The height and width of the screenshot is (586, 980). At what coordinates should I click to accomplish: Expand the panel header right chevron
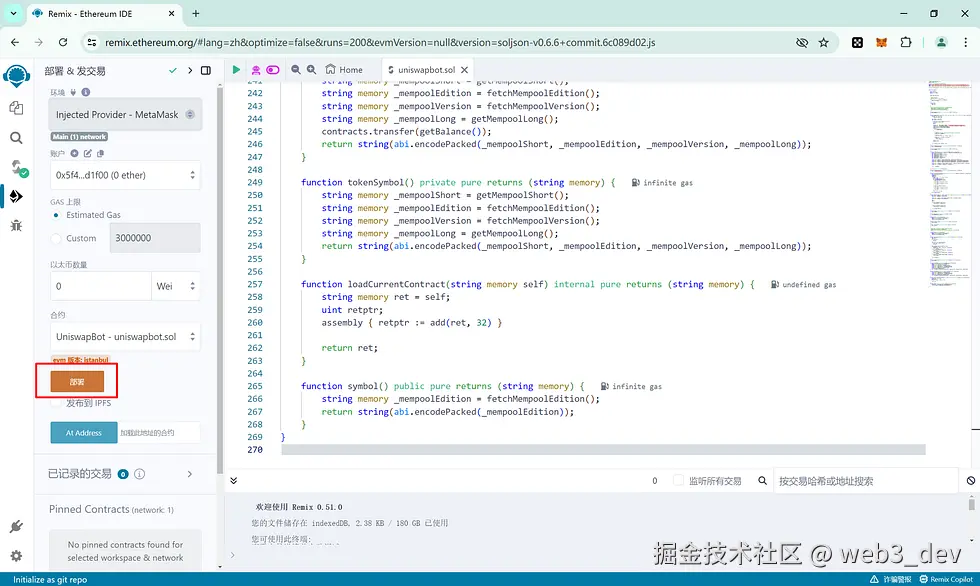190,71
